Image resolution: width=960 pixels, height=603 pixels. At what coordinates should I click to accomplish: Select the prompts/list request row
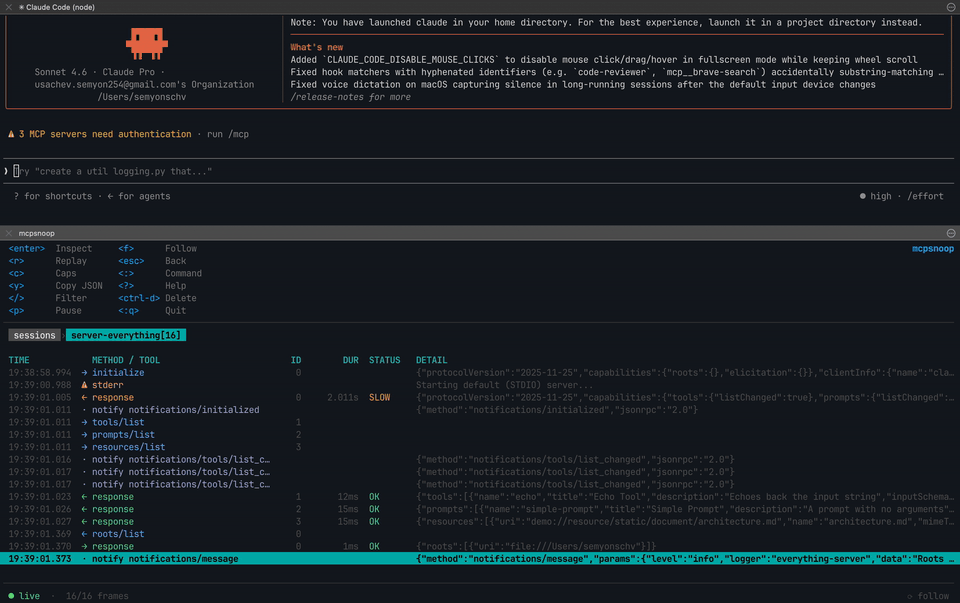(x=480, y=435)
